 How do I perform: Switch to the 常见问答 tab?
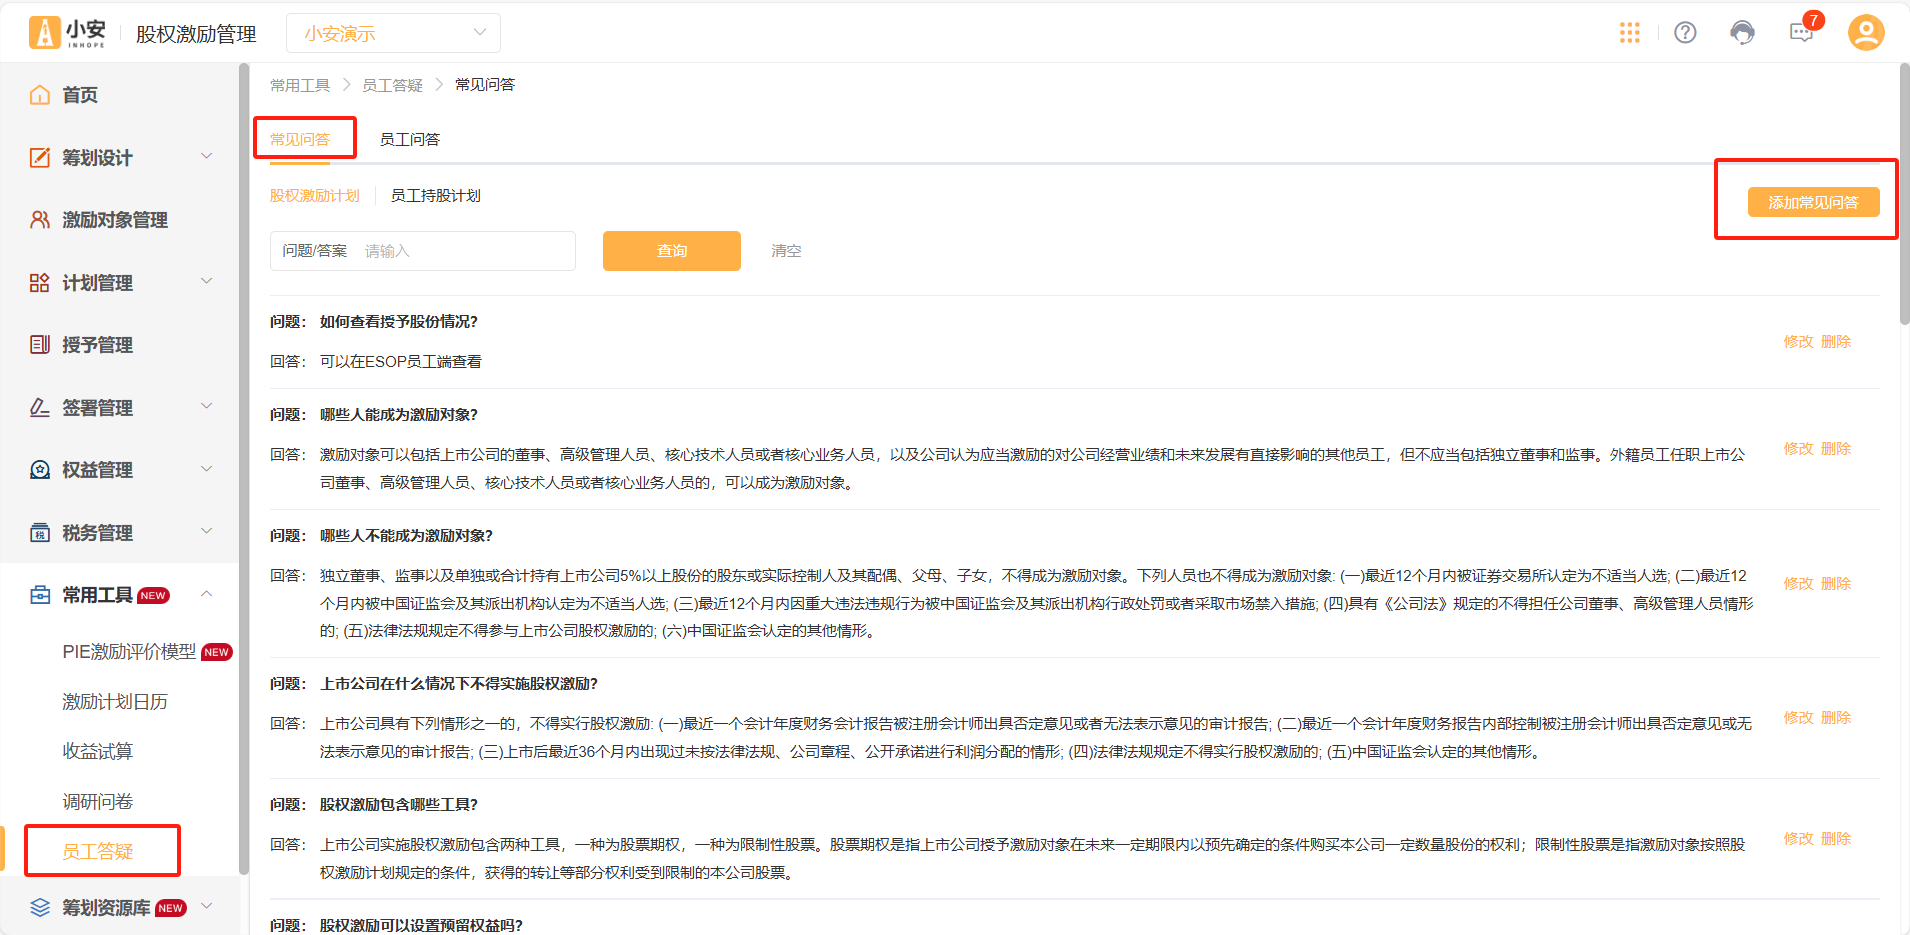click(x=300, y=139)
